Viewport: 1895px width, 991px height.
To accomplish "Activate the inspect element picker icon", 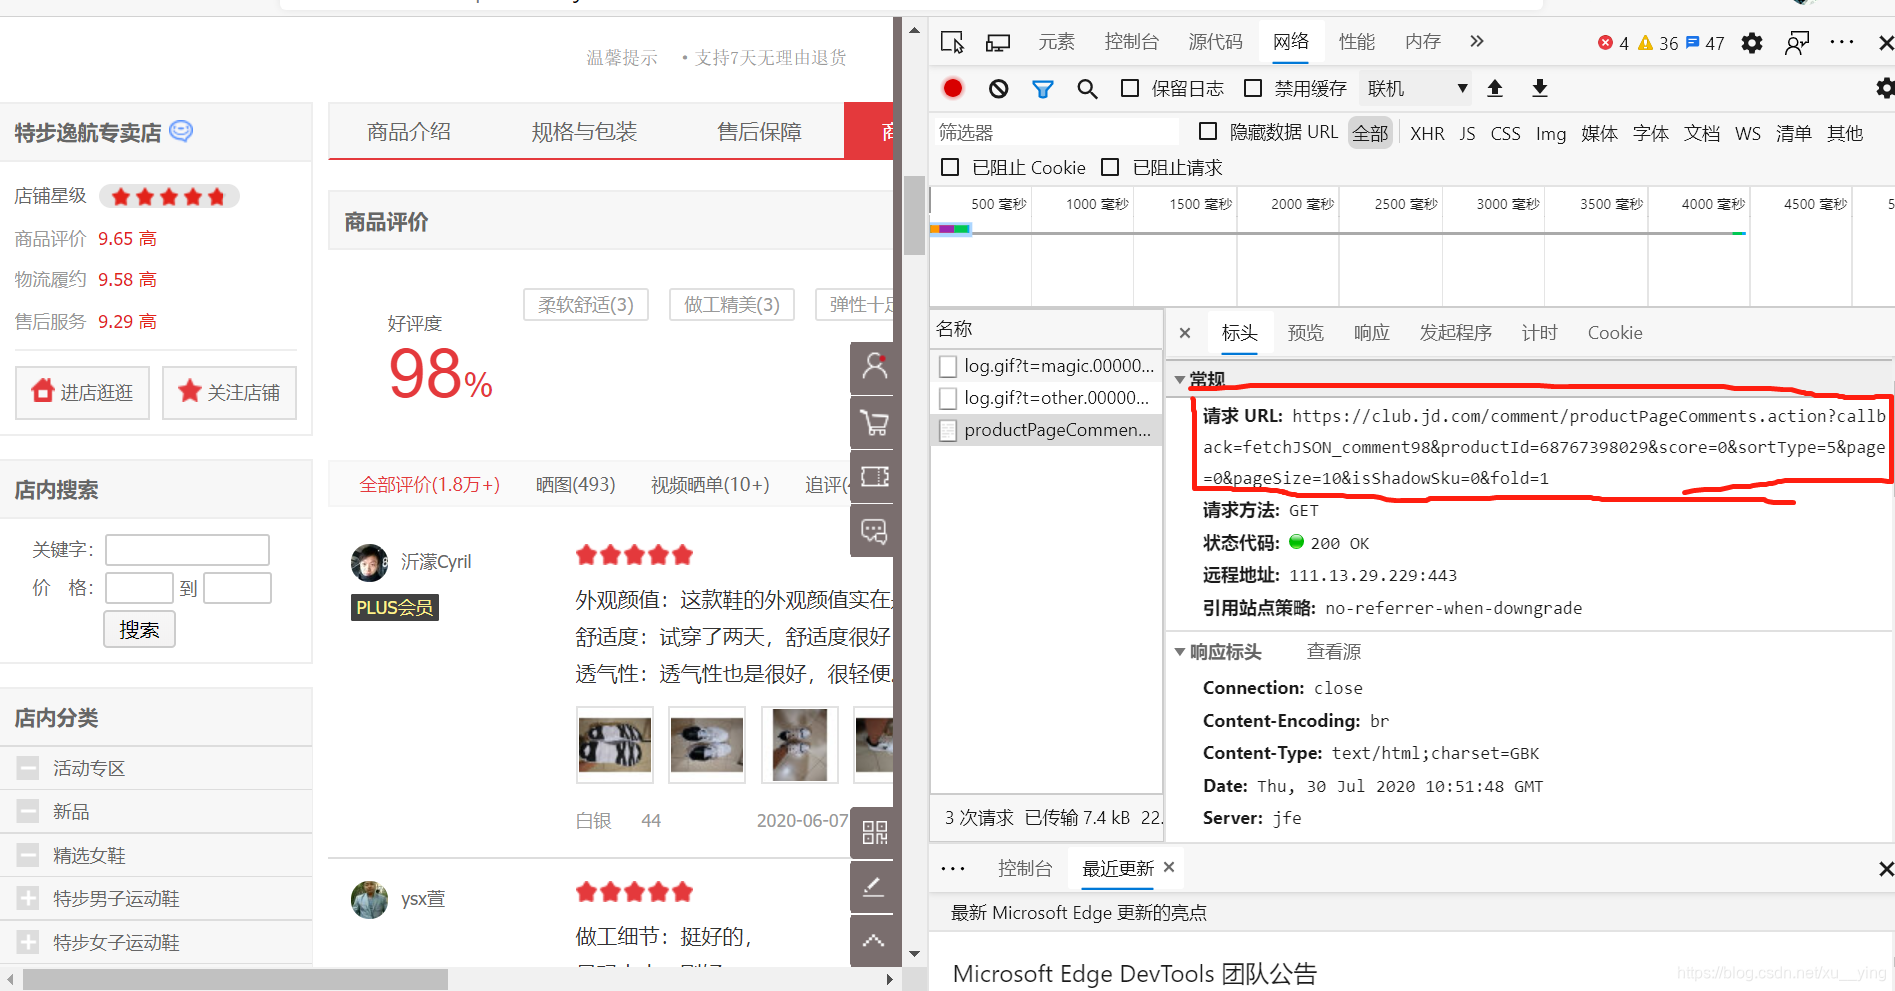I will [x=952, y=42].
